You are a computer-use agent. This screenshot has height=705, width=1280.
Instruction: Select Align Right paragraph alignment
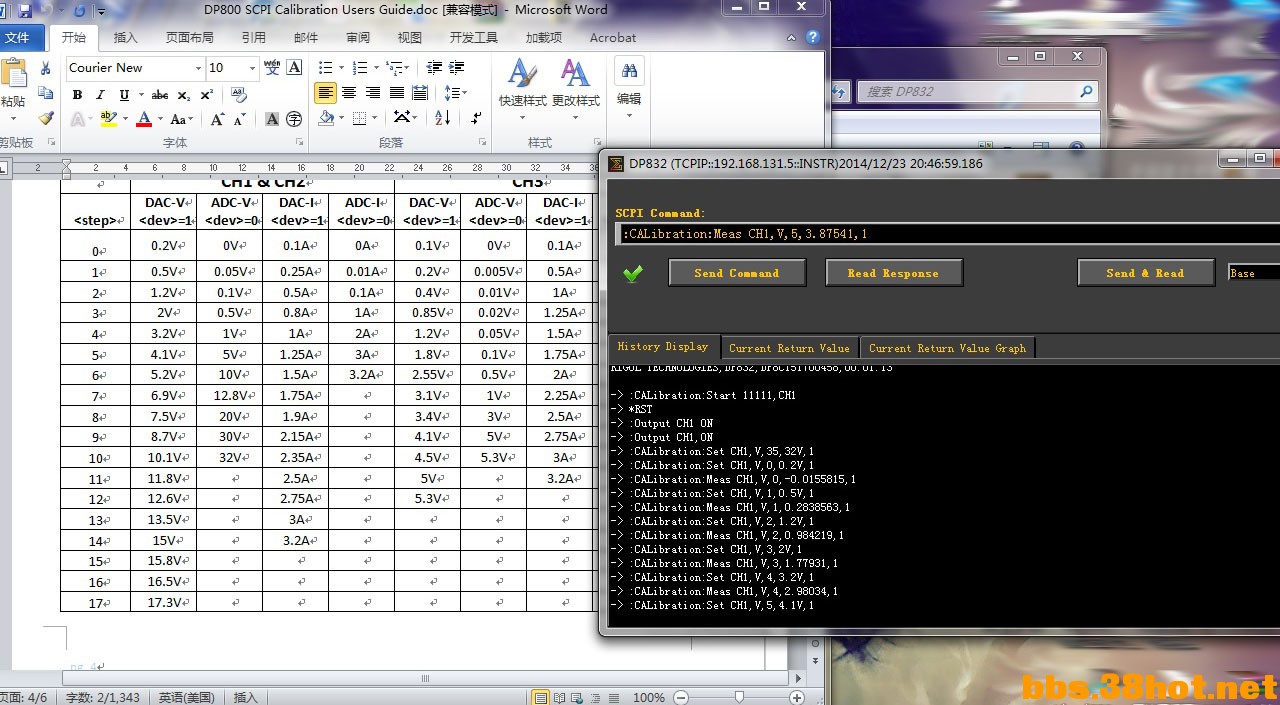(x=373, y=93)
